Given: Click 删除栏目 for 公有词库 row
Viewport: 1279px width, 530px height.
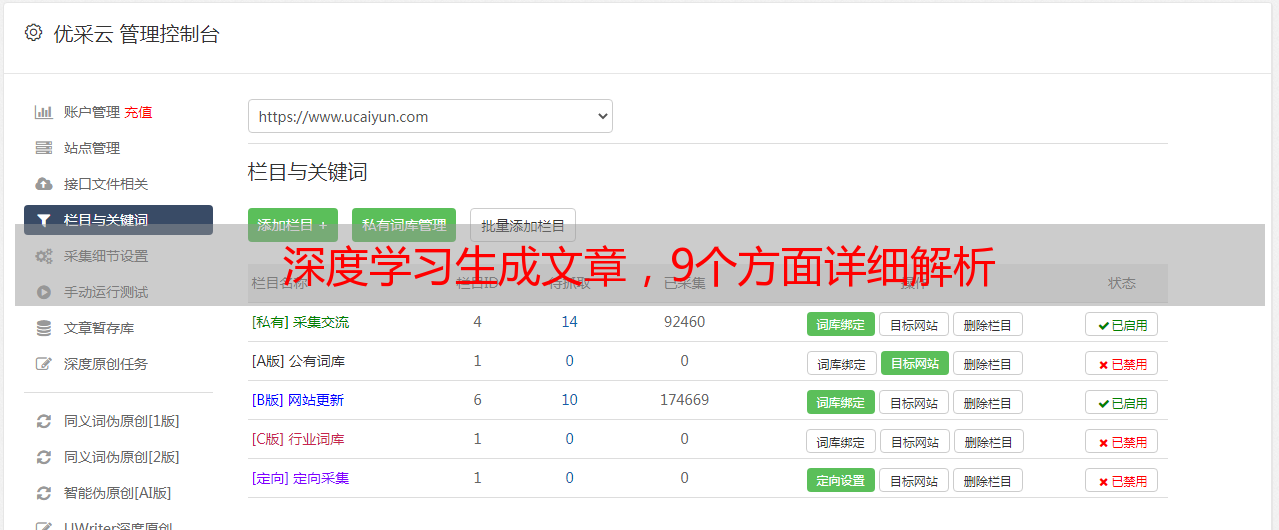Looking at the screenshot, I should (987, 363).
